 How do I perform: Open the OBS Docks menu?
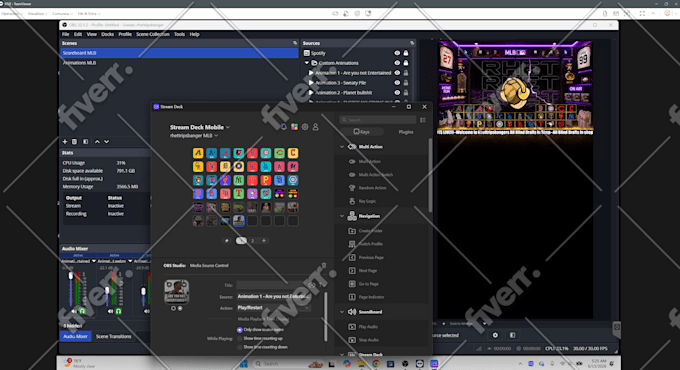(x=107, y=34)
